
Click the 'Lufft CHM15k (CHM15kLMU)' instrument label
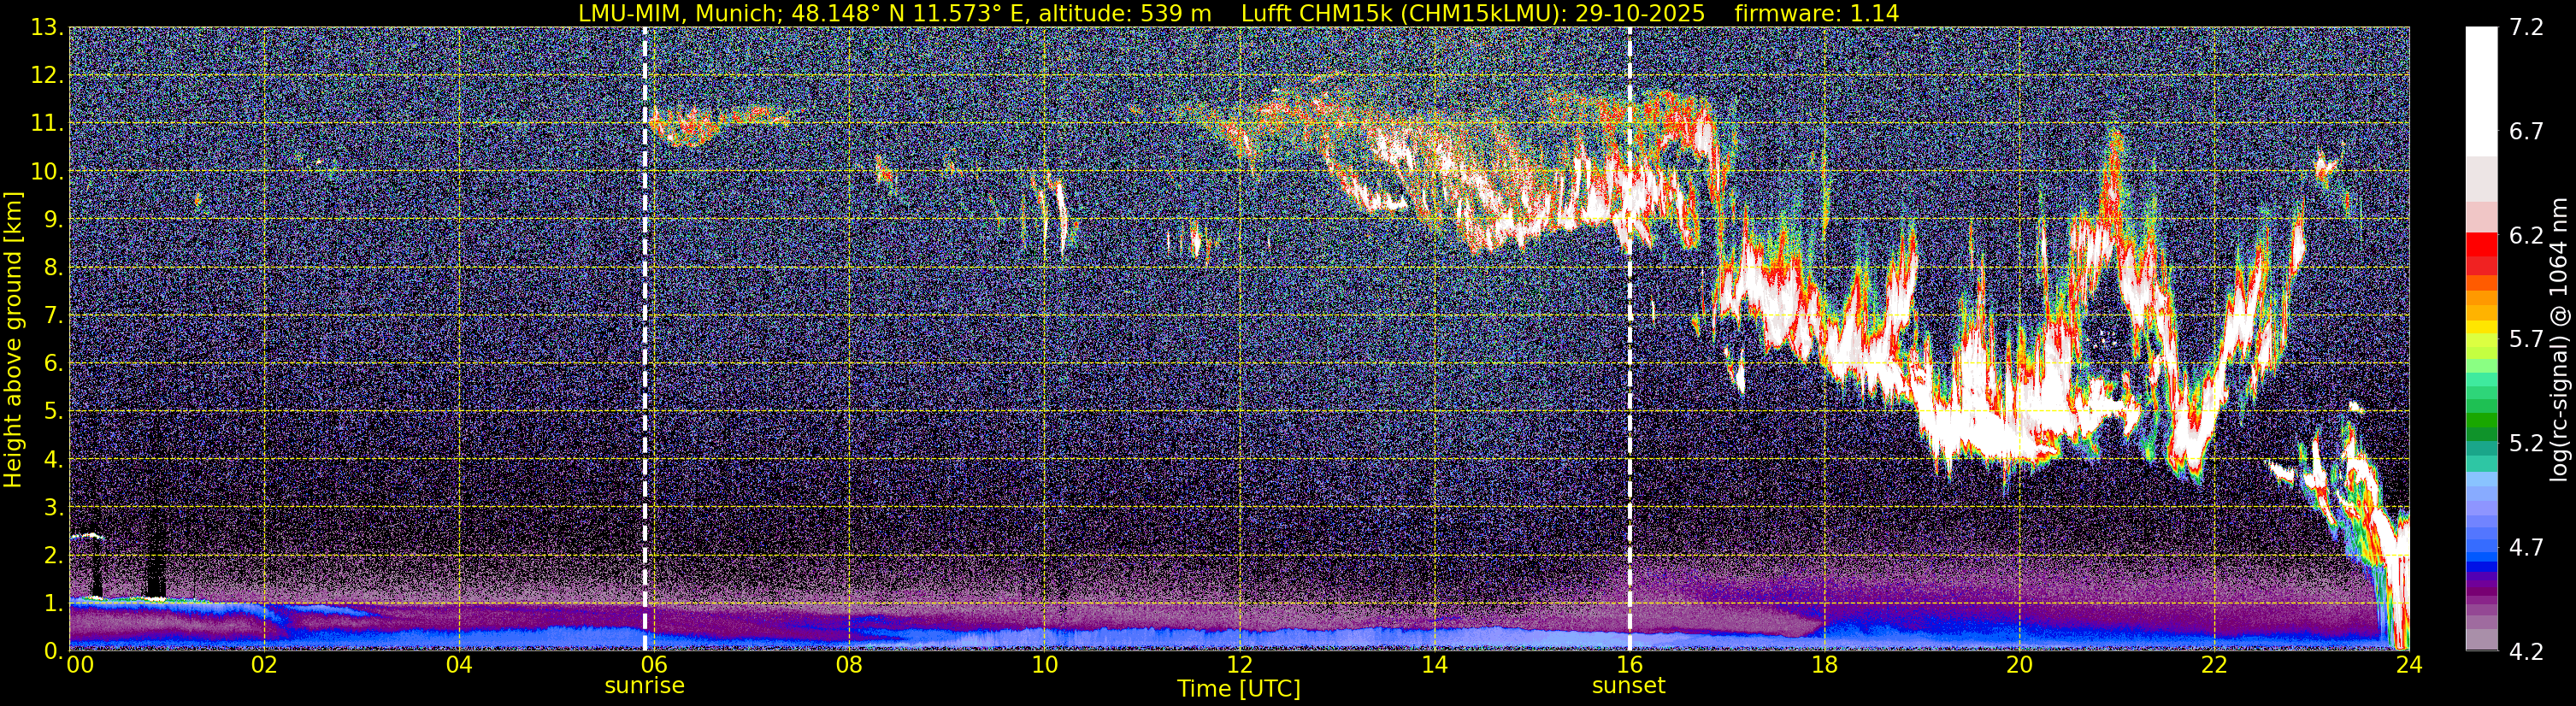1401,13
